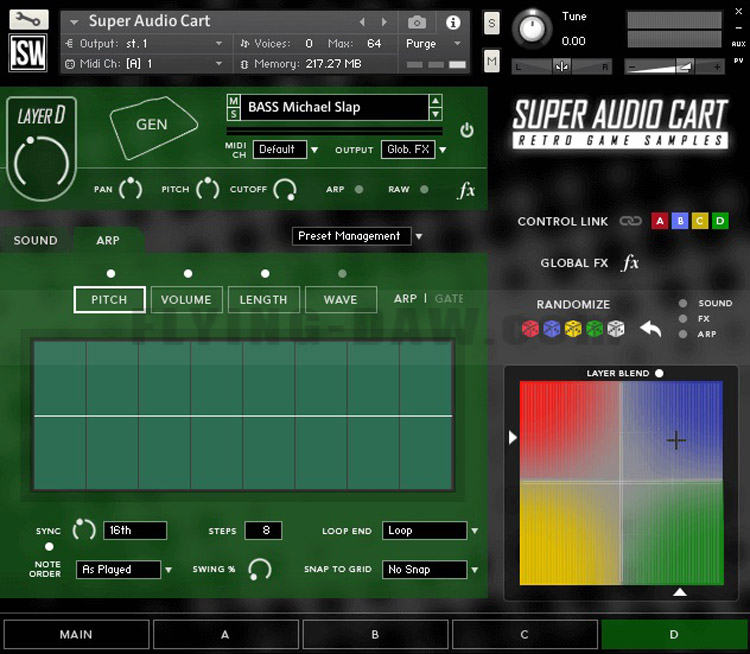The width and height of the screenshot is (750, 654).
Task: Open the instrument info icon
Action: [453, 22]
